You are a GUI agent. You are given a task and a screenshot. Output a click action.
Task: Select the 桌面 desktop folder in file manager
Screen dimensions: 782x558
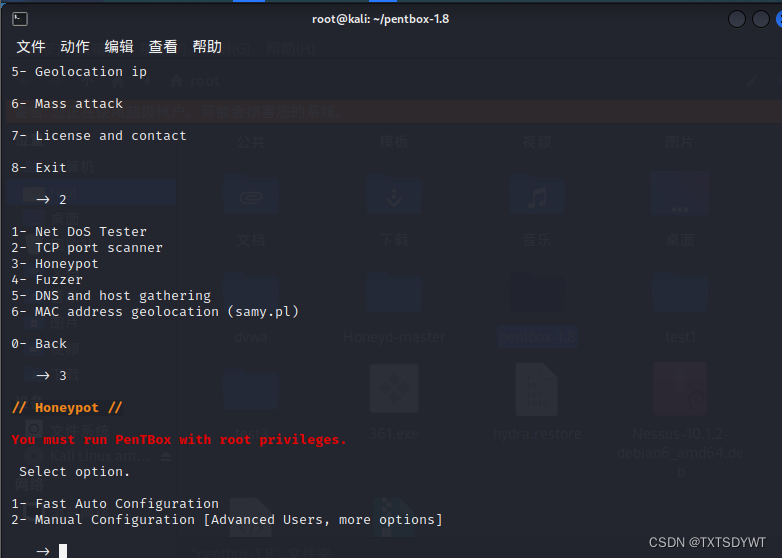pyautogui.click(x=680, y=211)
